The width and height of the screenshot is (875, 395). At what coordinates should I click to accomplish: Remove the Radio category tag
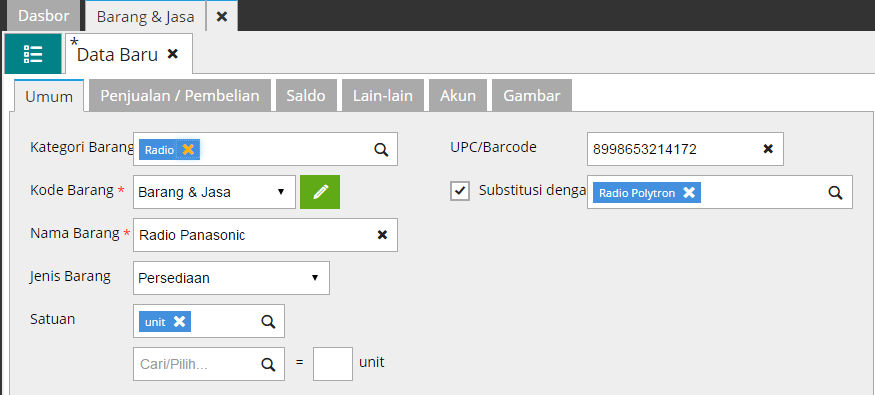coord(189,149)
